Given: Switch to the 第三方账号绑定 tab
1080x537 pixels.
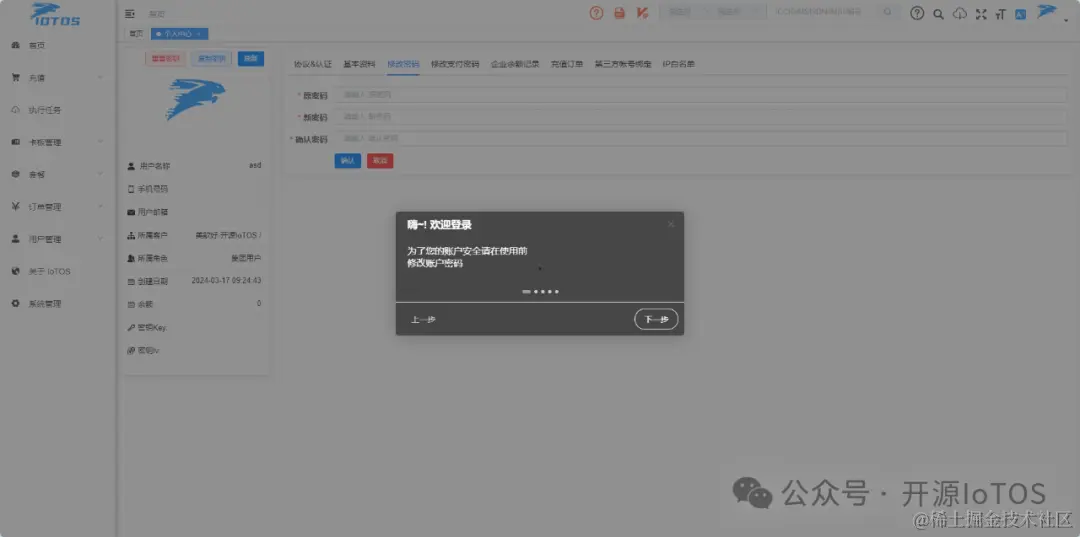Looking at the screenshot, I should click(623, 64).
